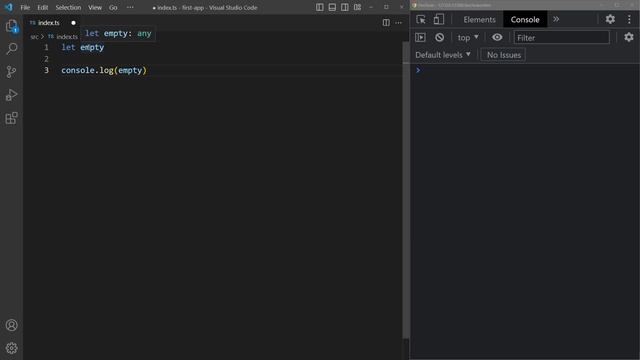640x360 pixels.
Task: Show more DevTools tabs chevron
Action: click(x=556, y=19)
